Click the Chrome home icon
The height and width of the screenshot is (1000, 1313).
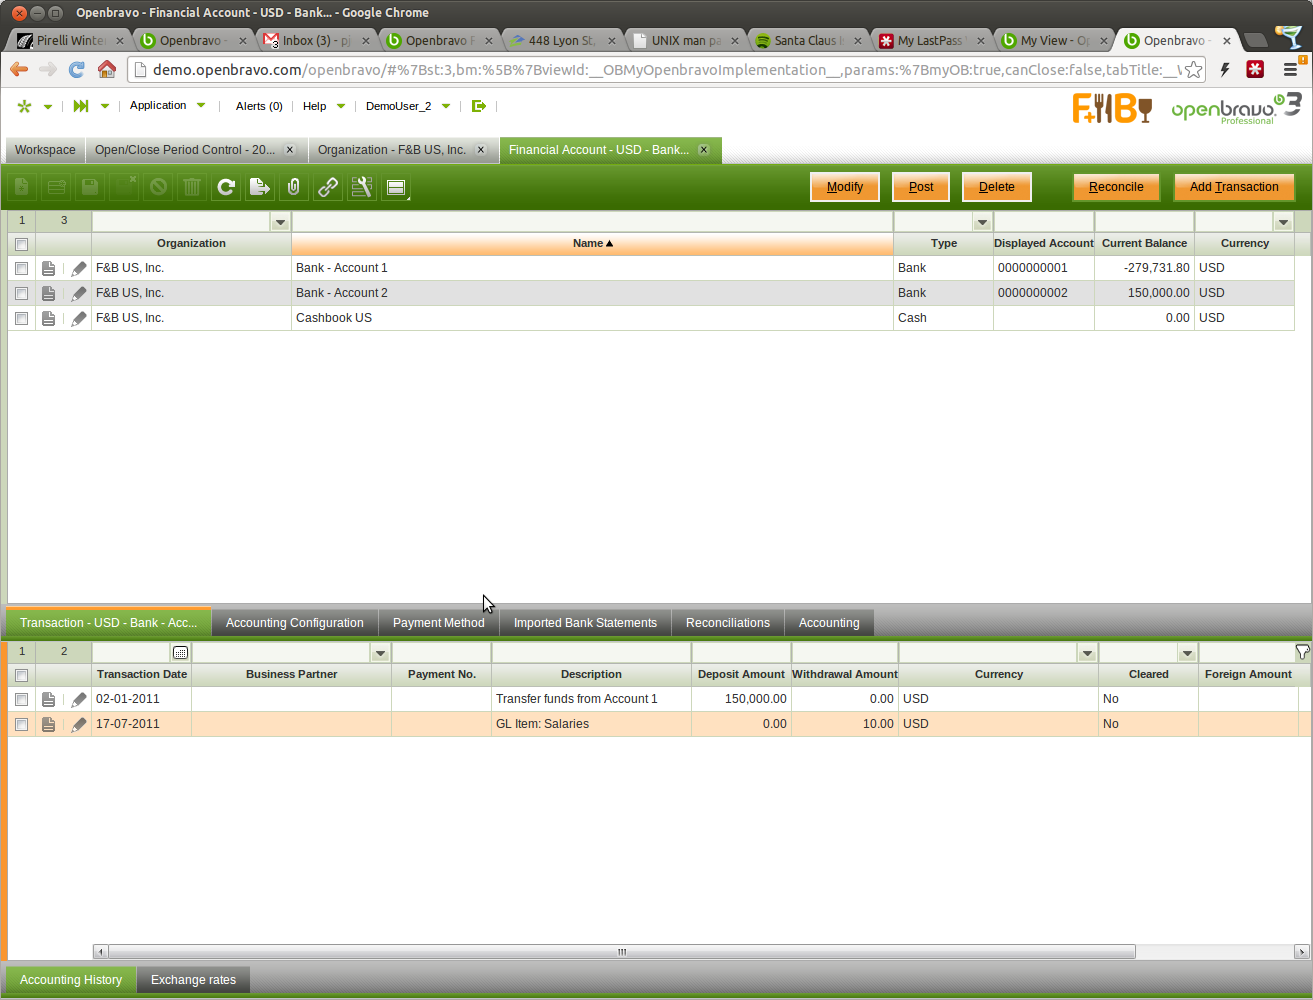pos(107,70)
